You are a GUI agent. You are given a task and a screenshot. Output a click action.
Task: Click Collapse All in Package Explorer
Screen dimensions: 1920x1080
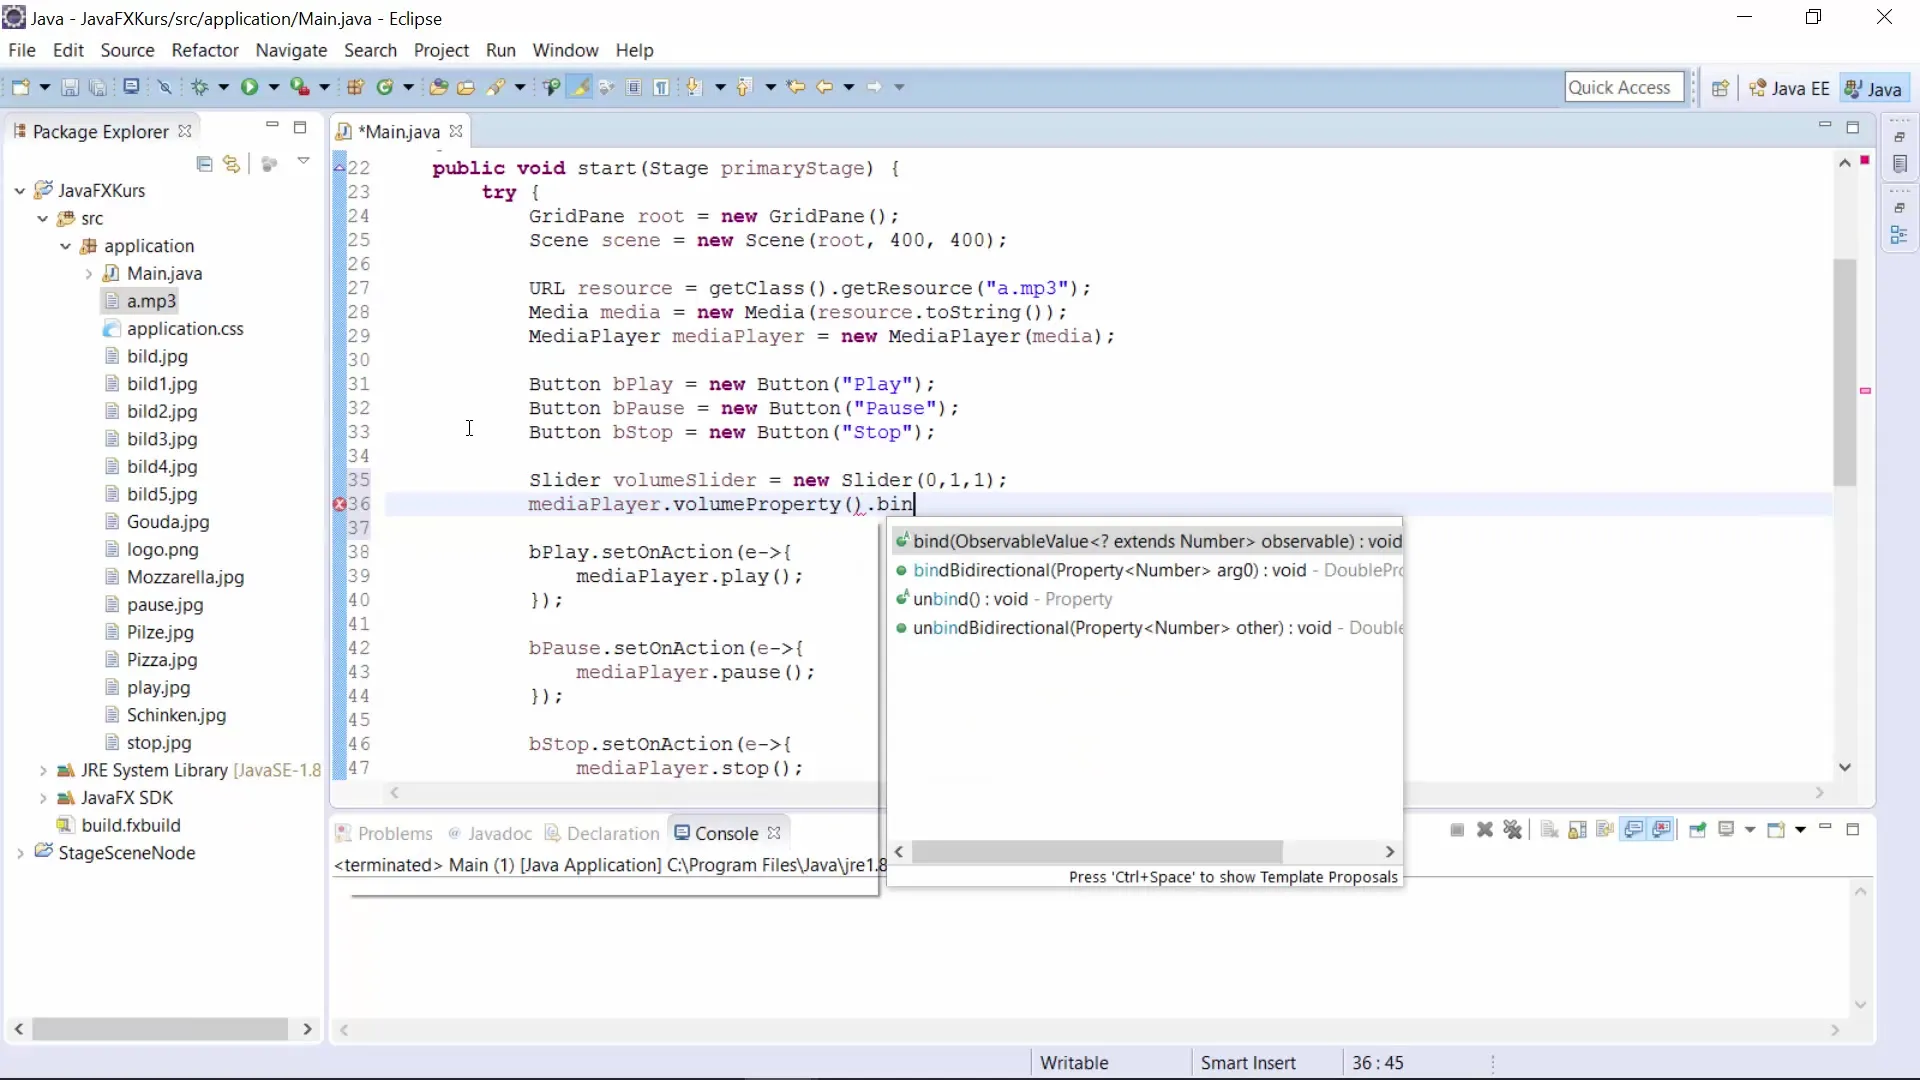pyautogui.click(x=204, y=163)
